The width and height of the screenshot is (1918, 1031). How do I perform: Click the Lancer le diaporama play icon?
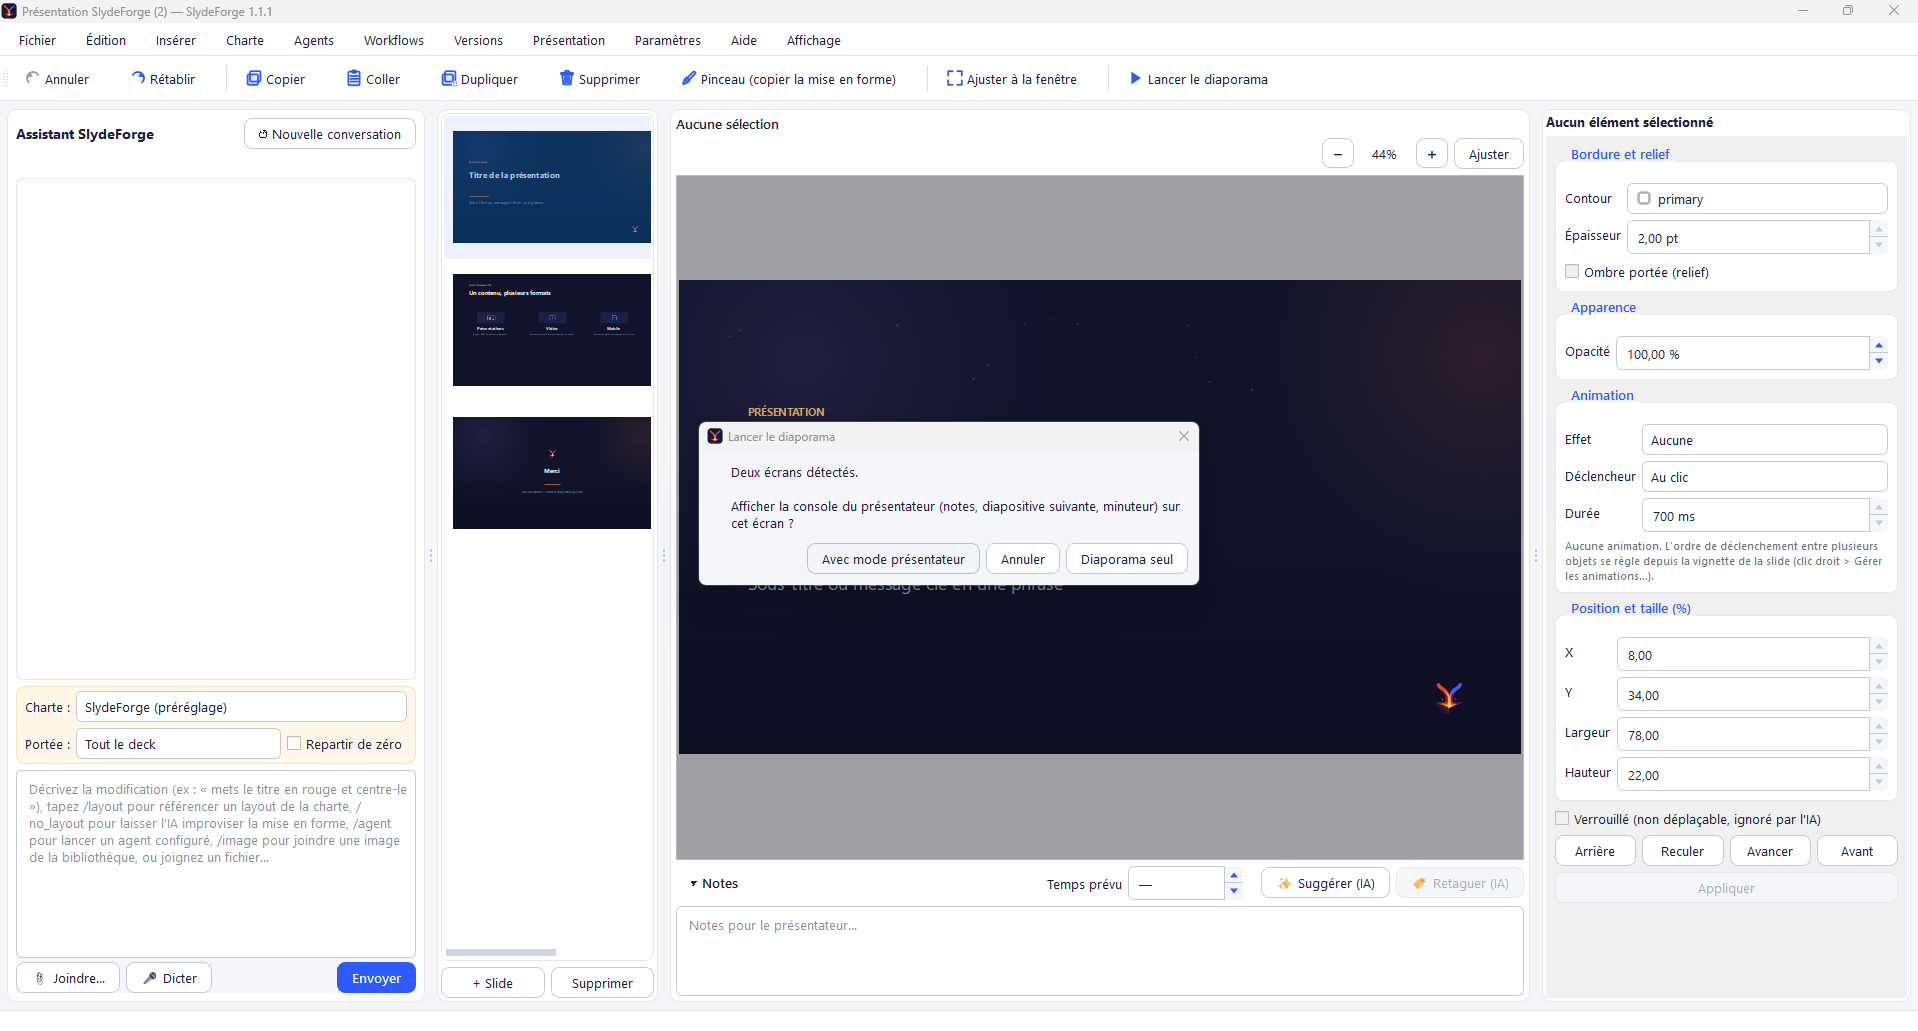[x=1136, y=78]
